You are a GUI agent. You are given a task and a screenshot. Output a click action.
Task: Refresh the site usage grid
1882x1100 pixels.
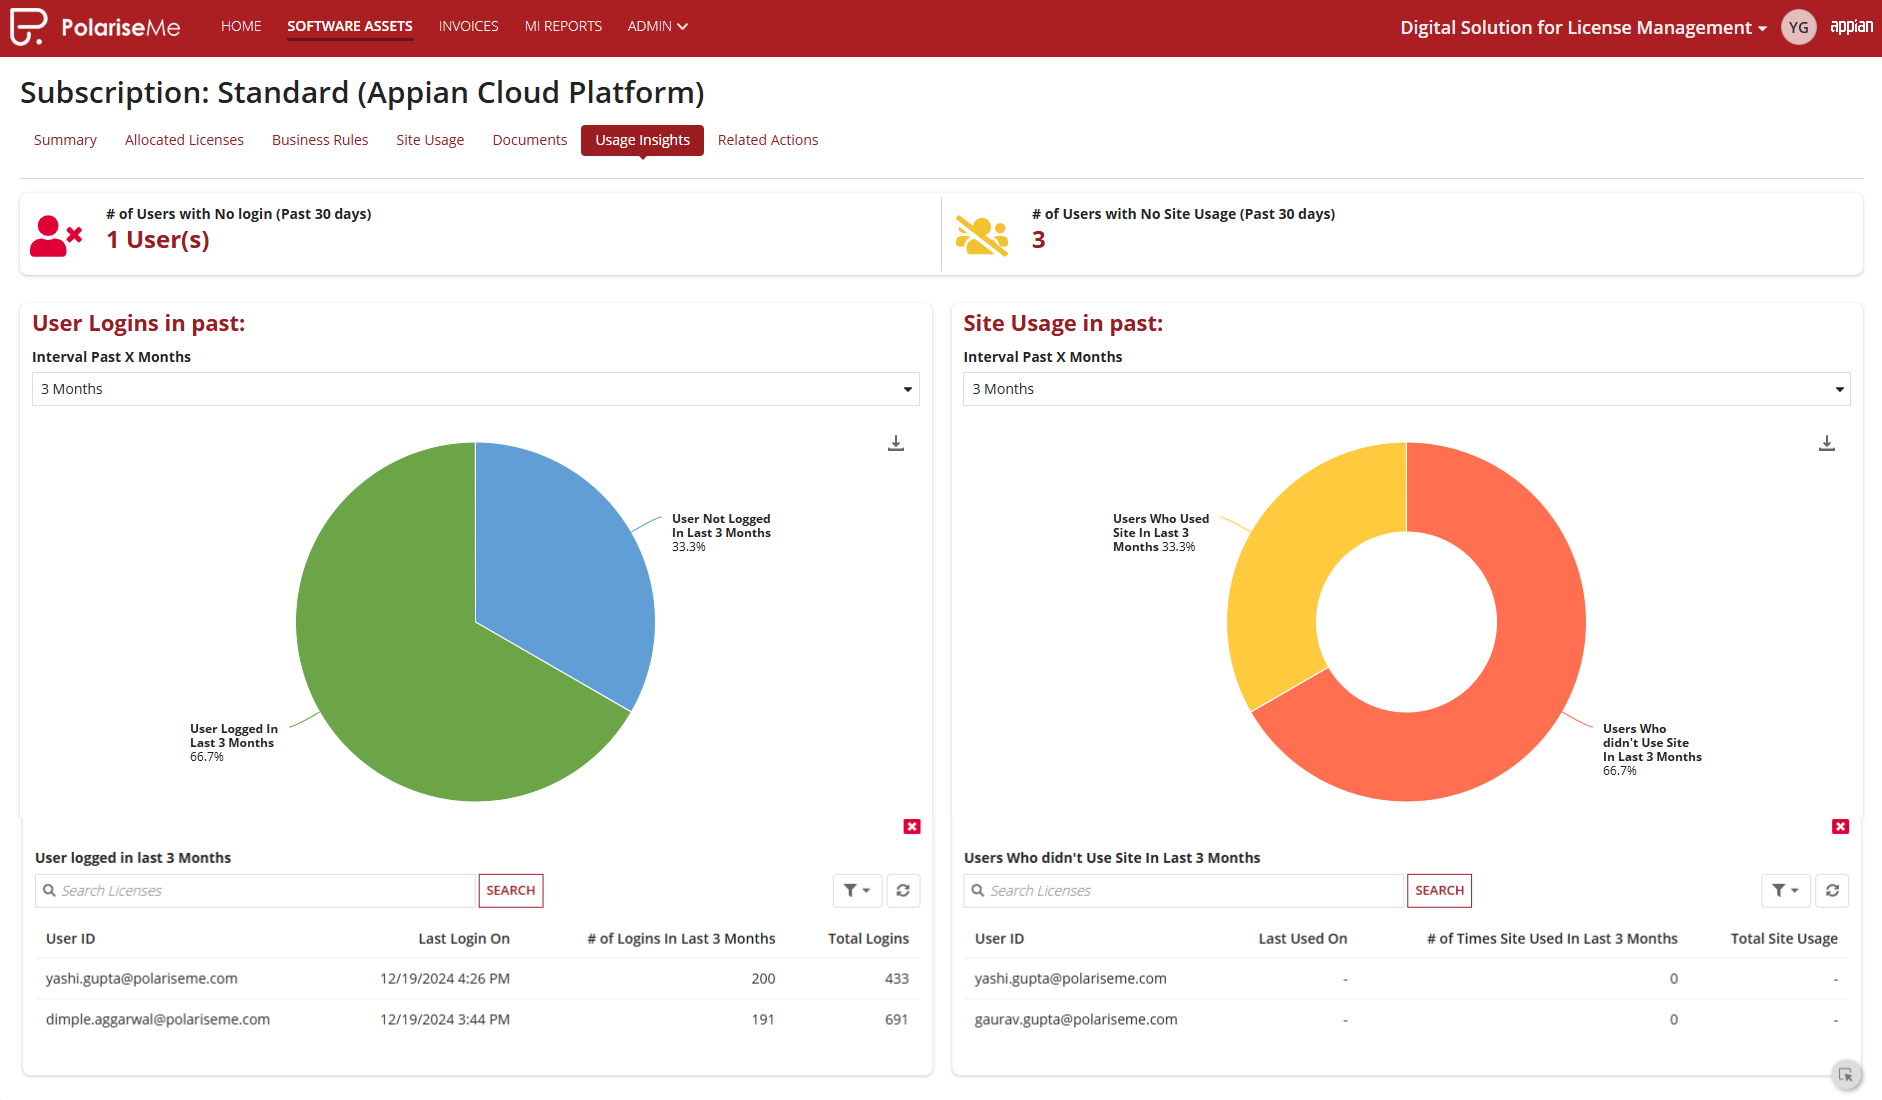click(1832, 890)
